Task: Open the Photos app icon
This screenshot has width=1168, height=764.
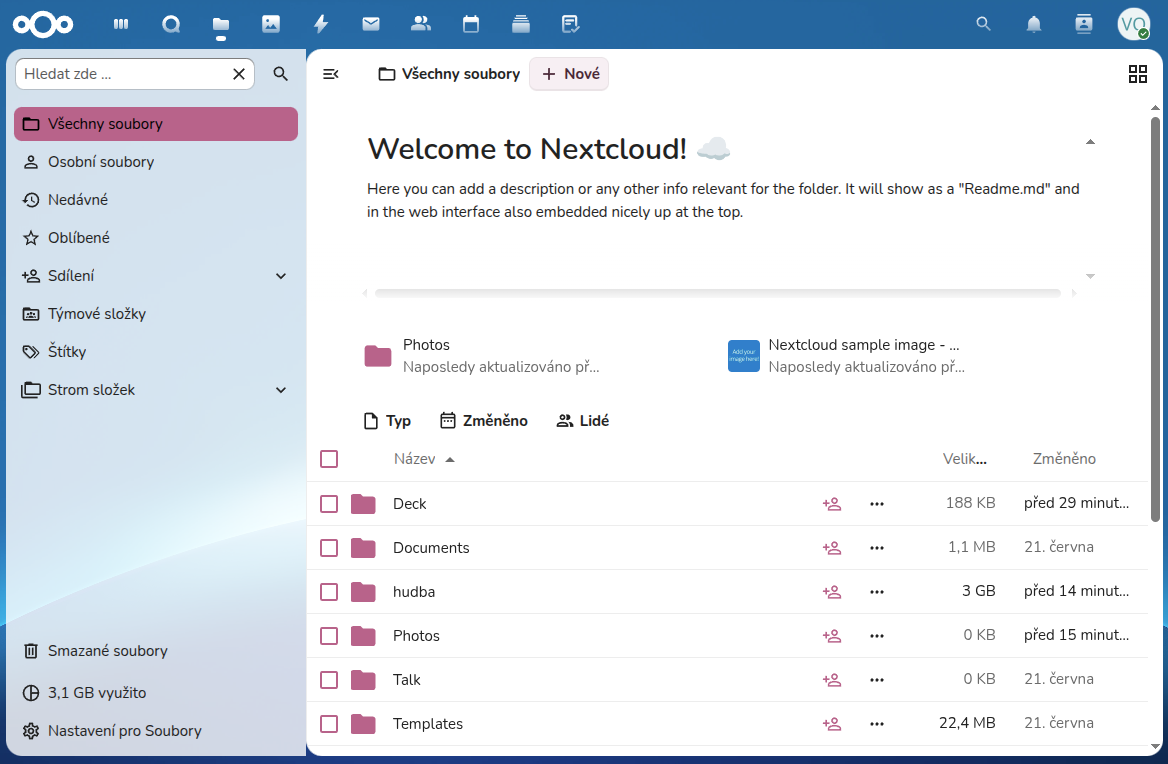Action: 271,25
